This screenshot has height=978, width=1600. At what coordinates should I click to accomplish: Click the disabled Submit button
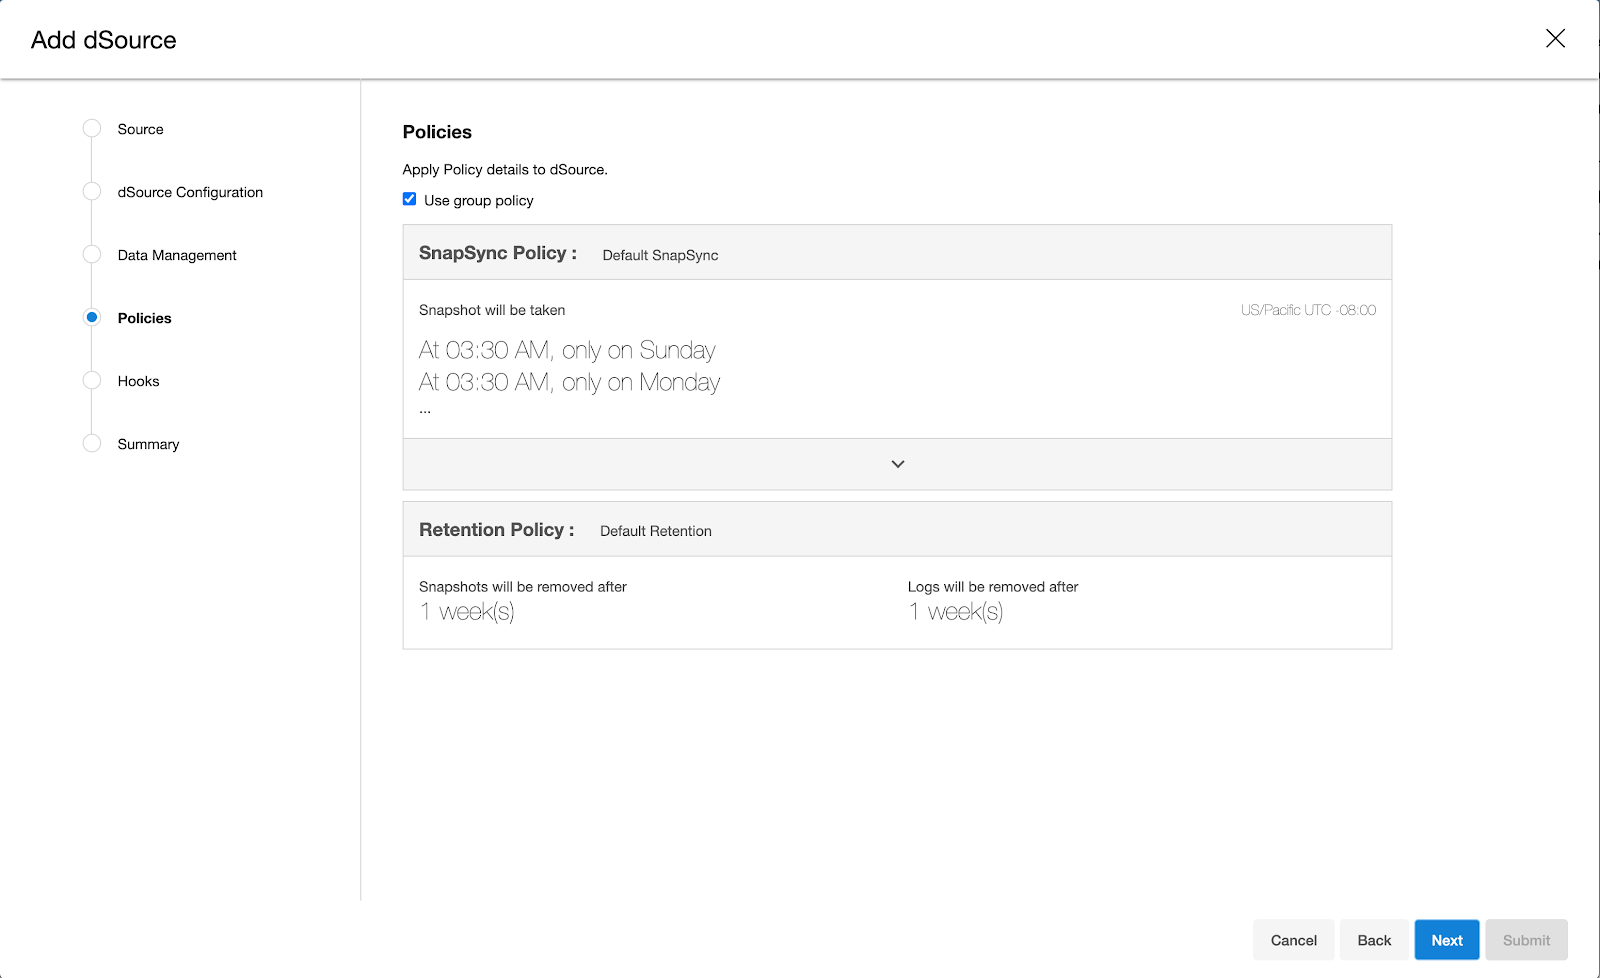[1526, 939]
